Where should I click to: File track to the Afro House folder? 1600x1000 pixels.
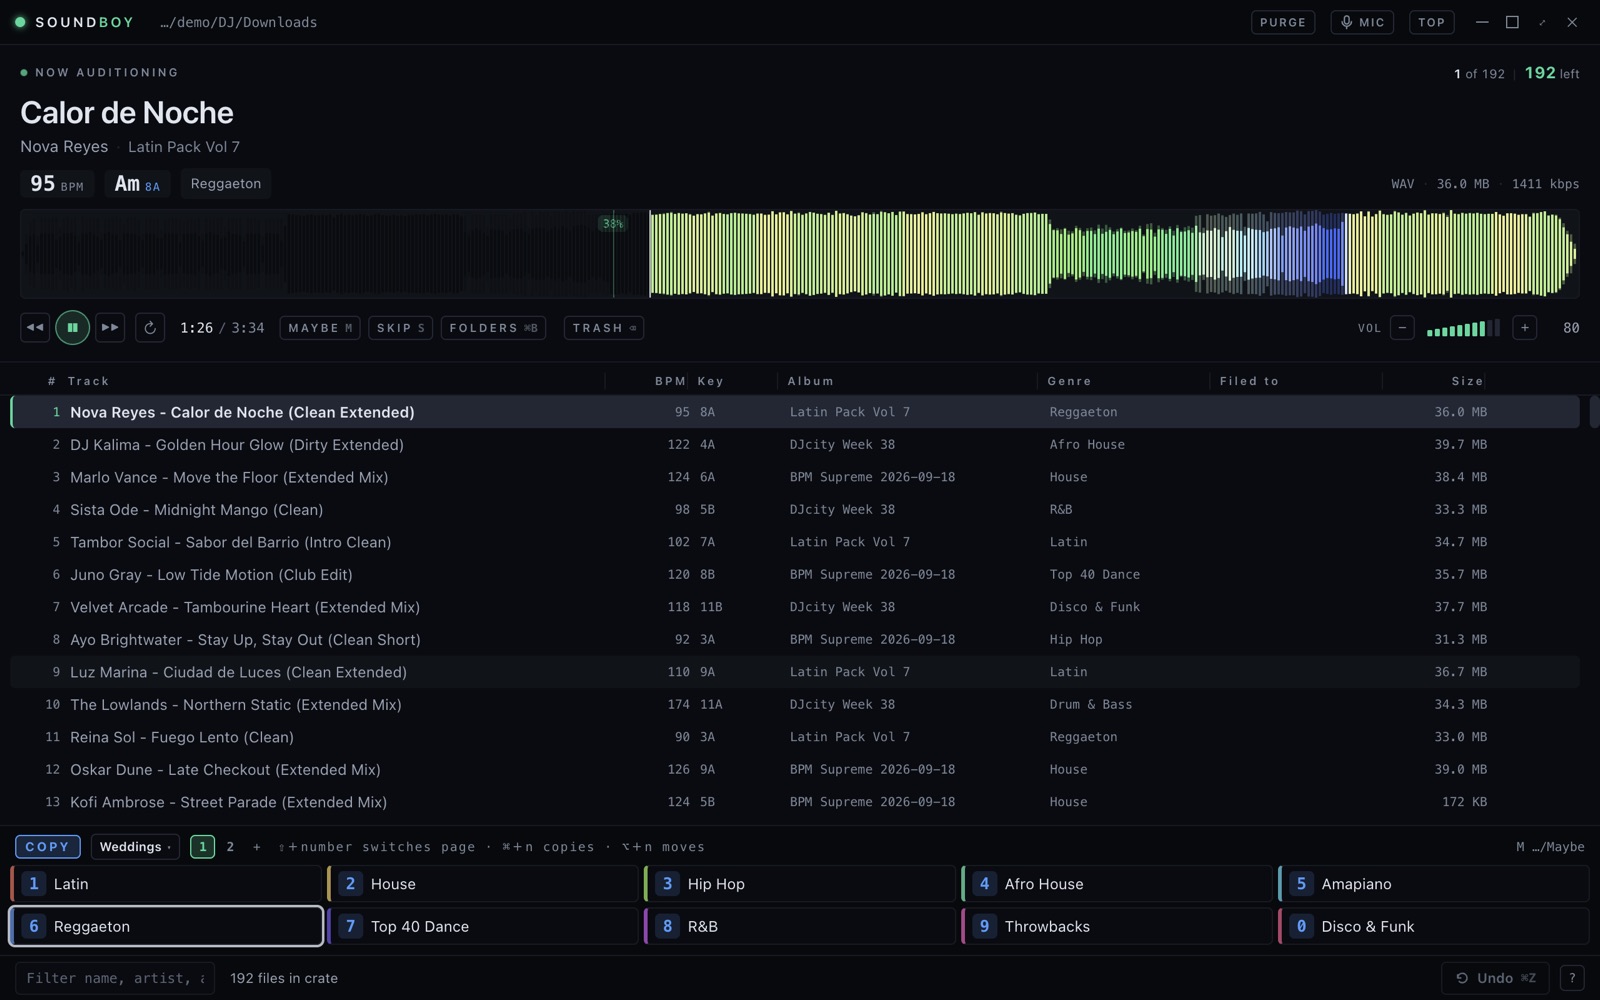(x=1117, y=884)
